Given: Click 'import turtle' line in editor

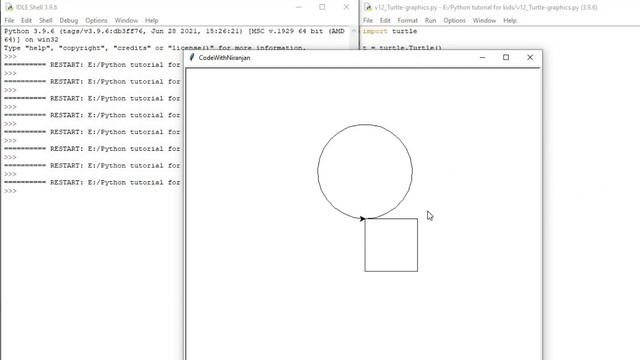Looking at the screenshot, I should (390, 31).
